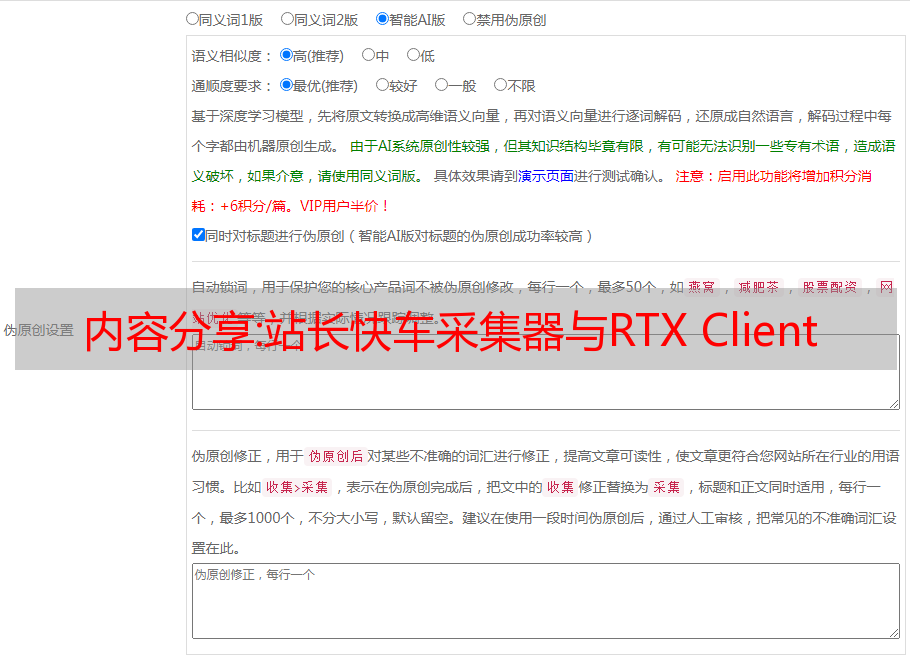Click the red 注意 points warning text
This screenshot has width=911, height=658.
(x=532, y=191)
